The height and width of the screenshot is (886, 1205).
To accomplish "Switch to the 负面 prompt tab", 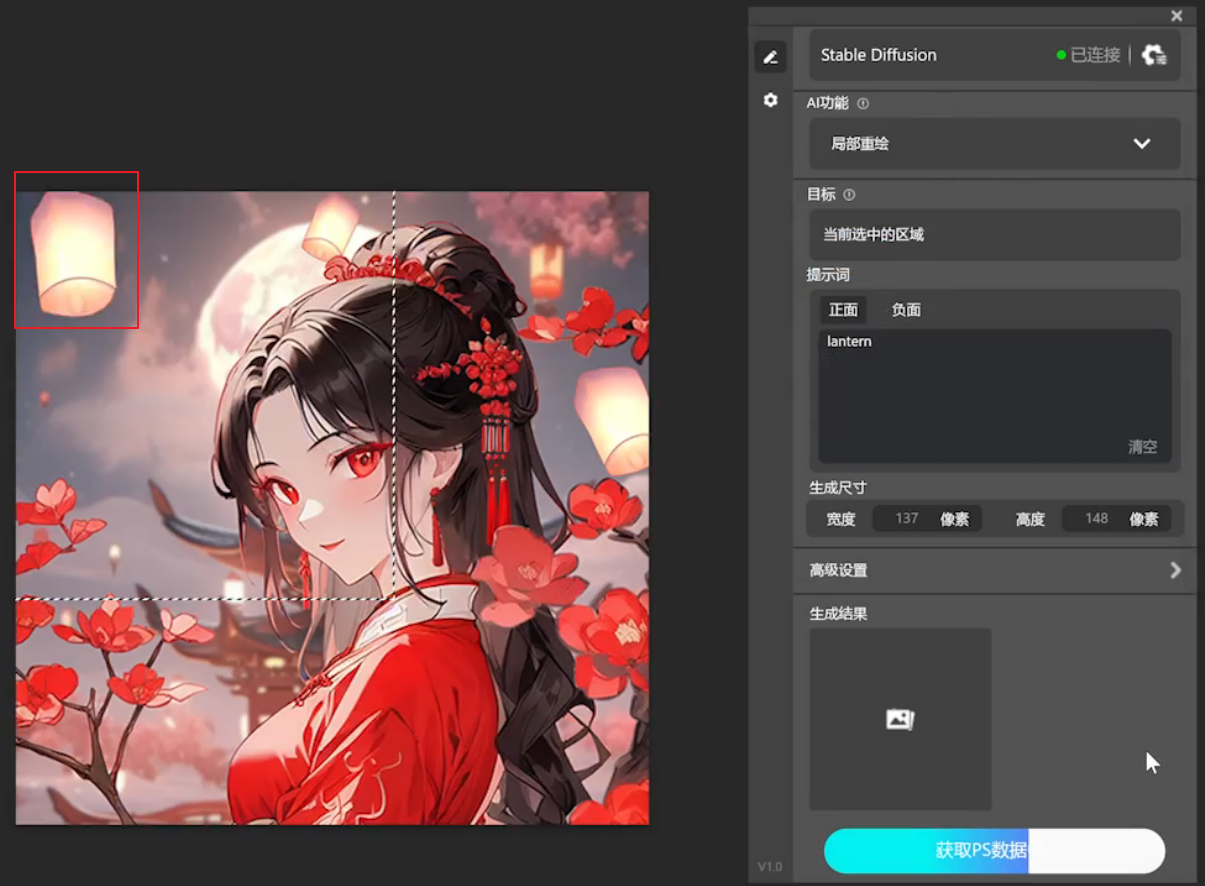I will tap(906, 310).
